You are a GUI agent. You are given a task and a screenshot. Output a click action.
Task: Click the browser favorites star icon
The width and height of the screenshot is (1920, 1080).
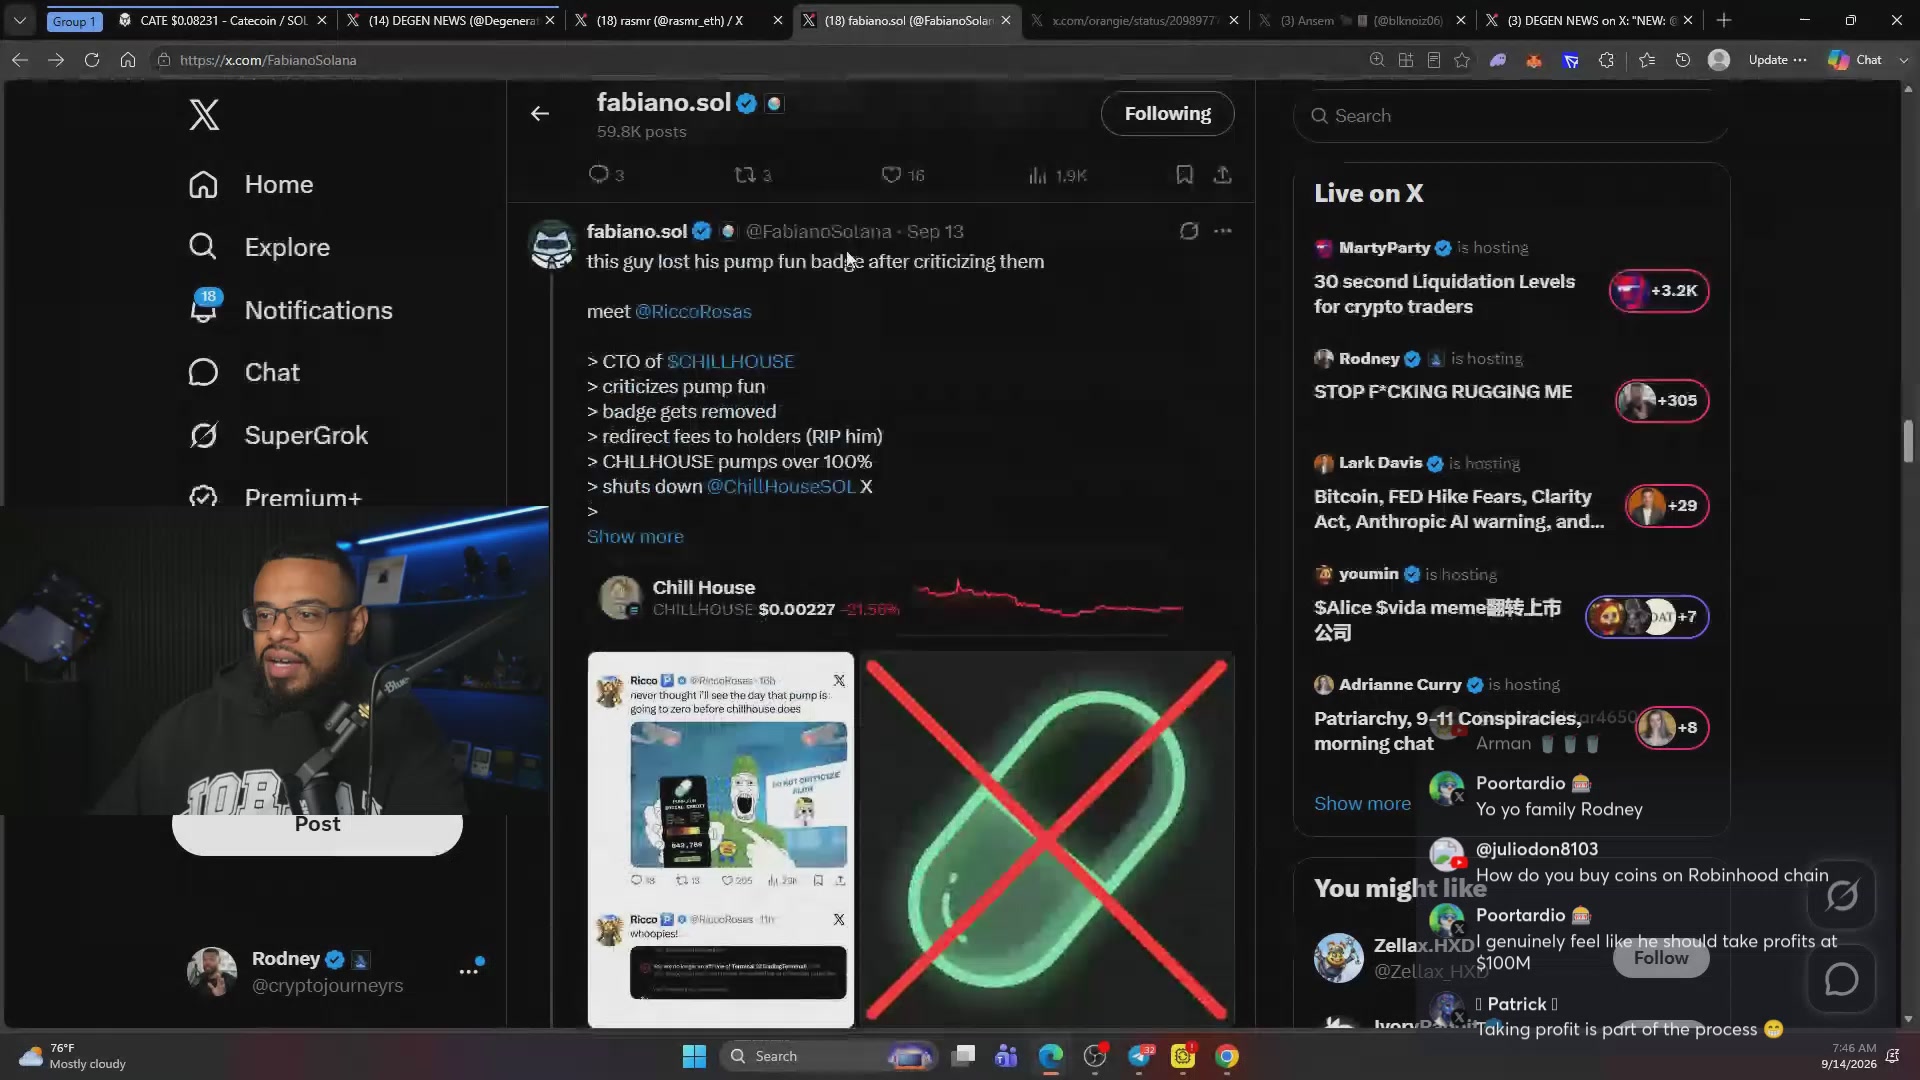[x=1462, y=60]
